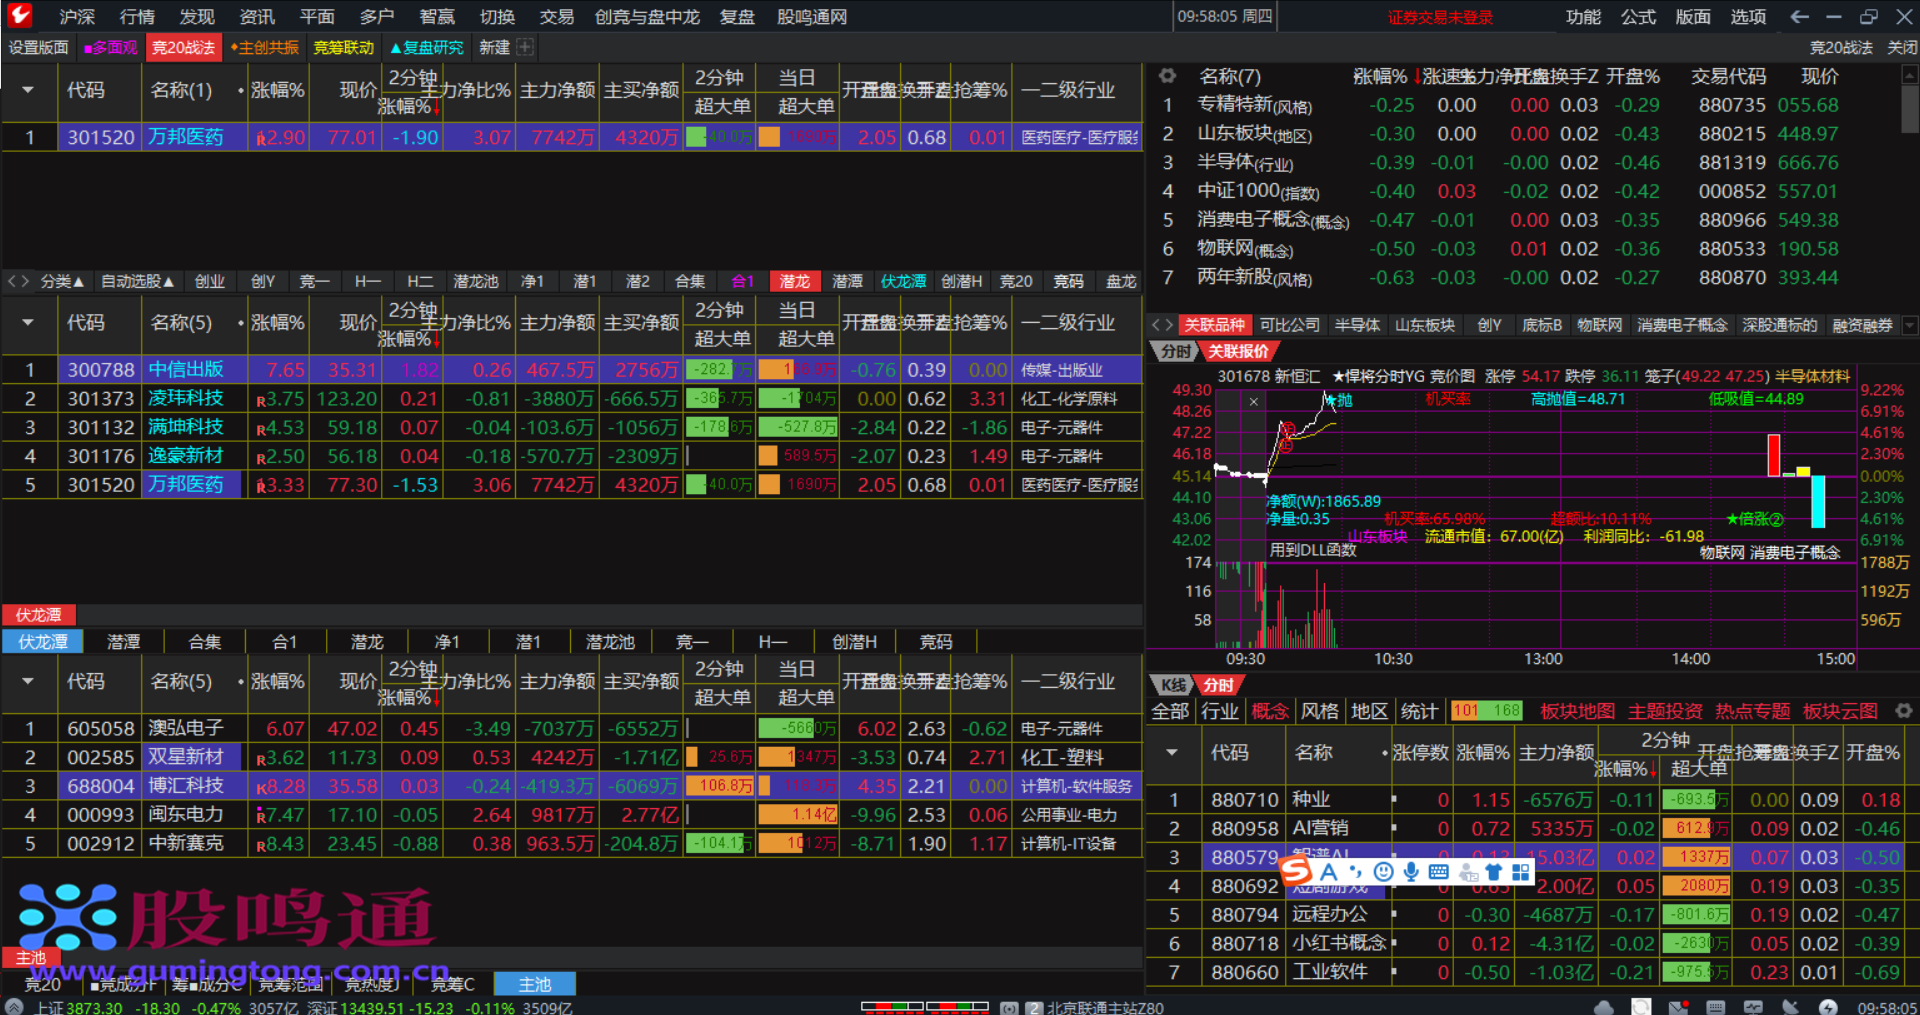This screenshot has width=1920, height=1015.
Task: Click the Sogou microphone voice input icon
Action: (x=1411, y=872)
